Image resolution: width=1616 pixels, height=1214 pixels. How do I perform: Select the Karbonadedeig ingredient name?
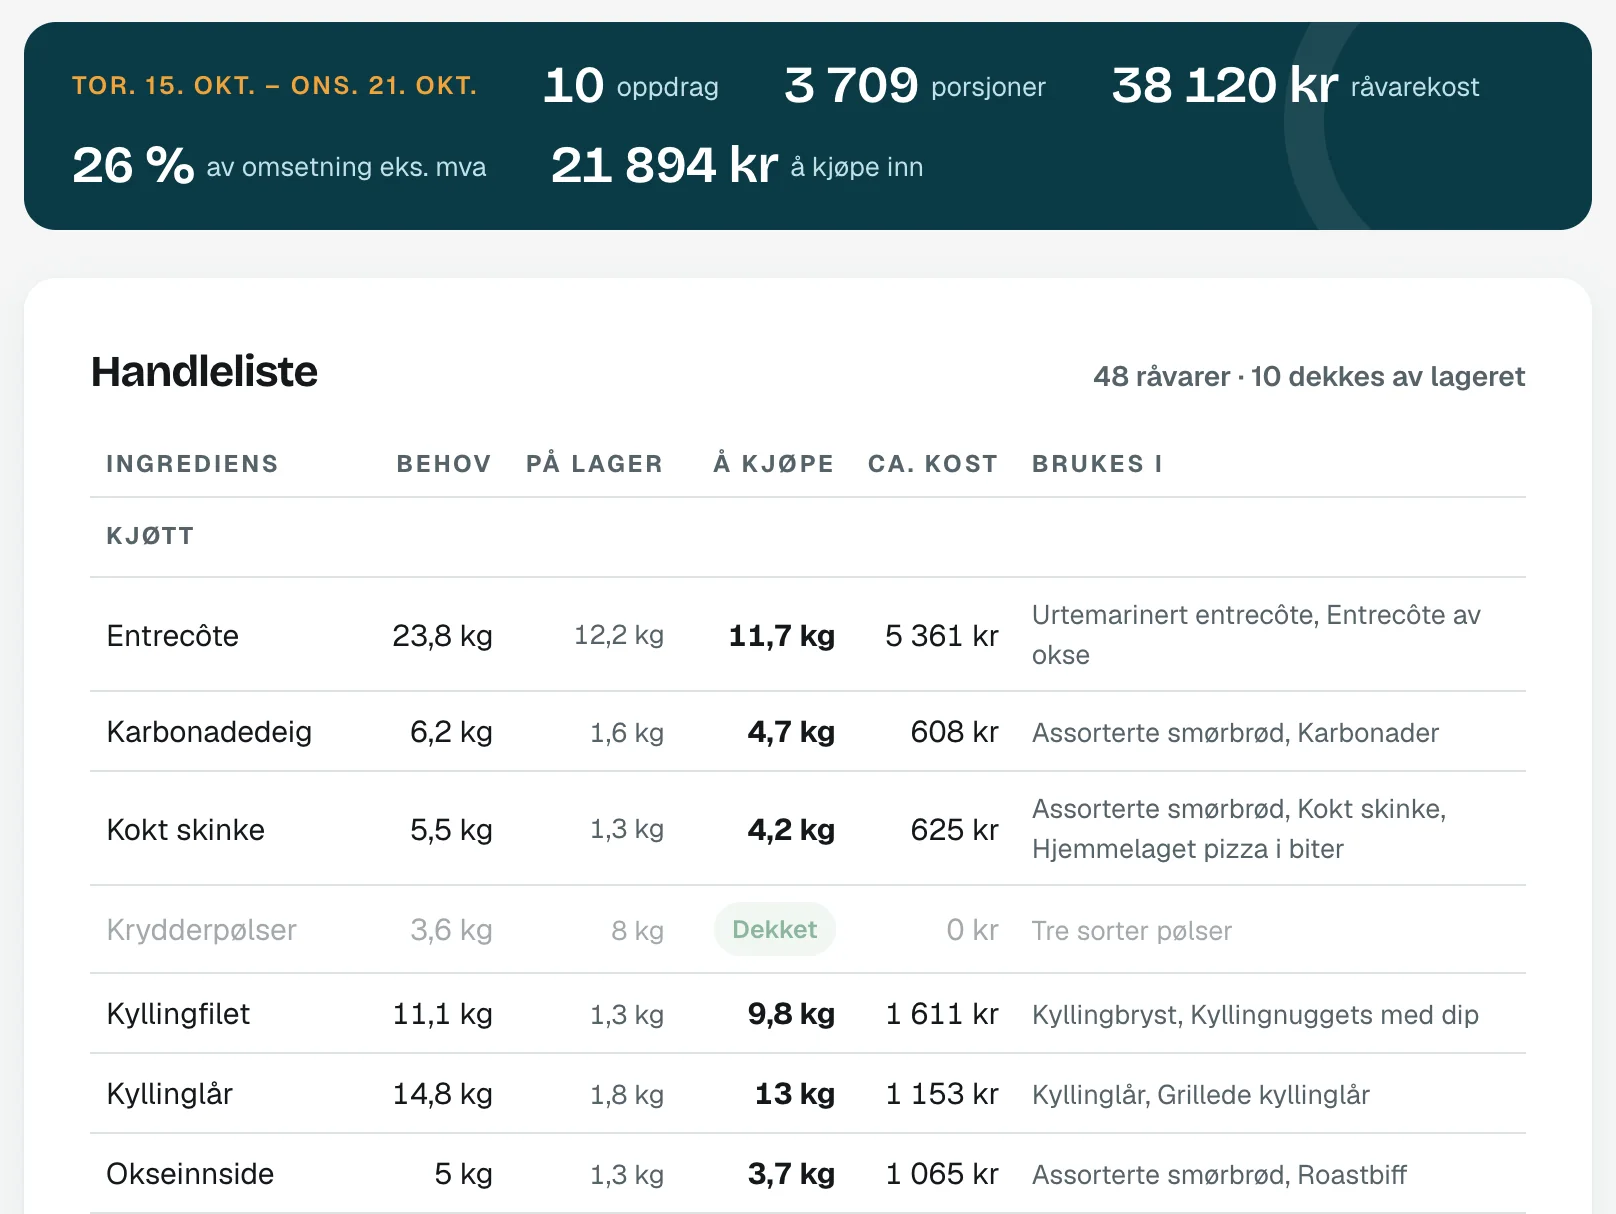click(x=210, y=732)
